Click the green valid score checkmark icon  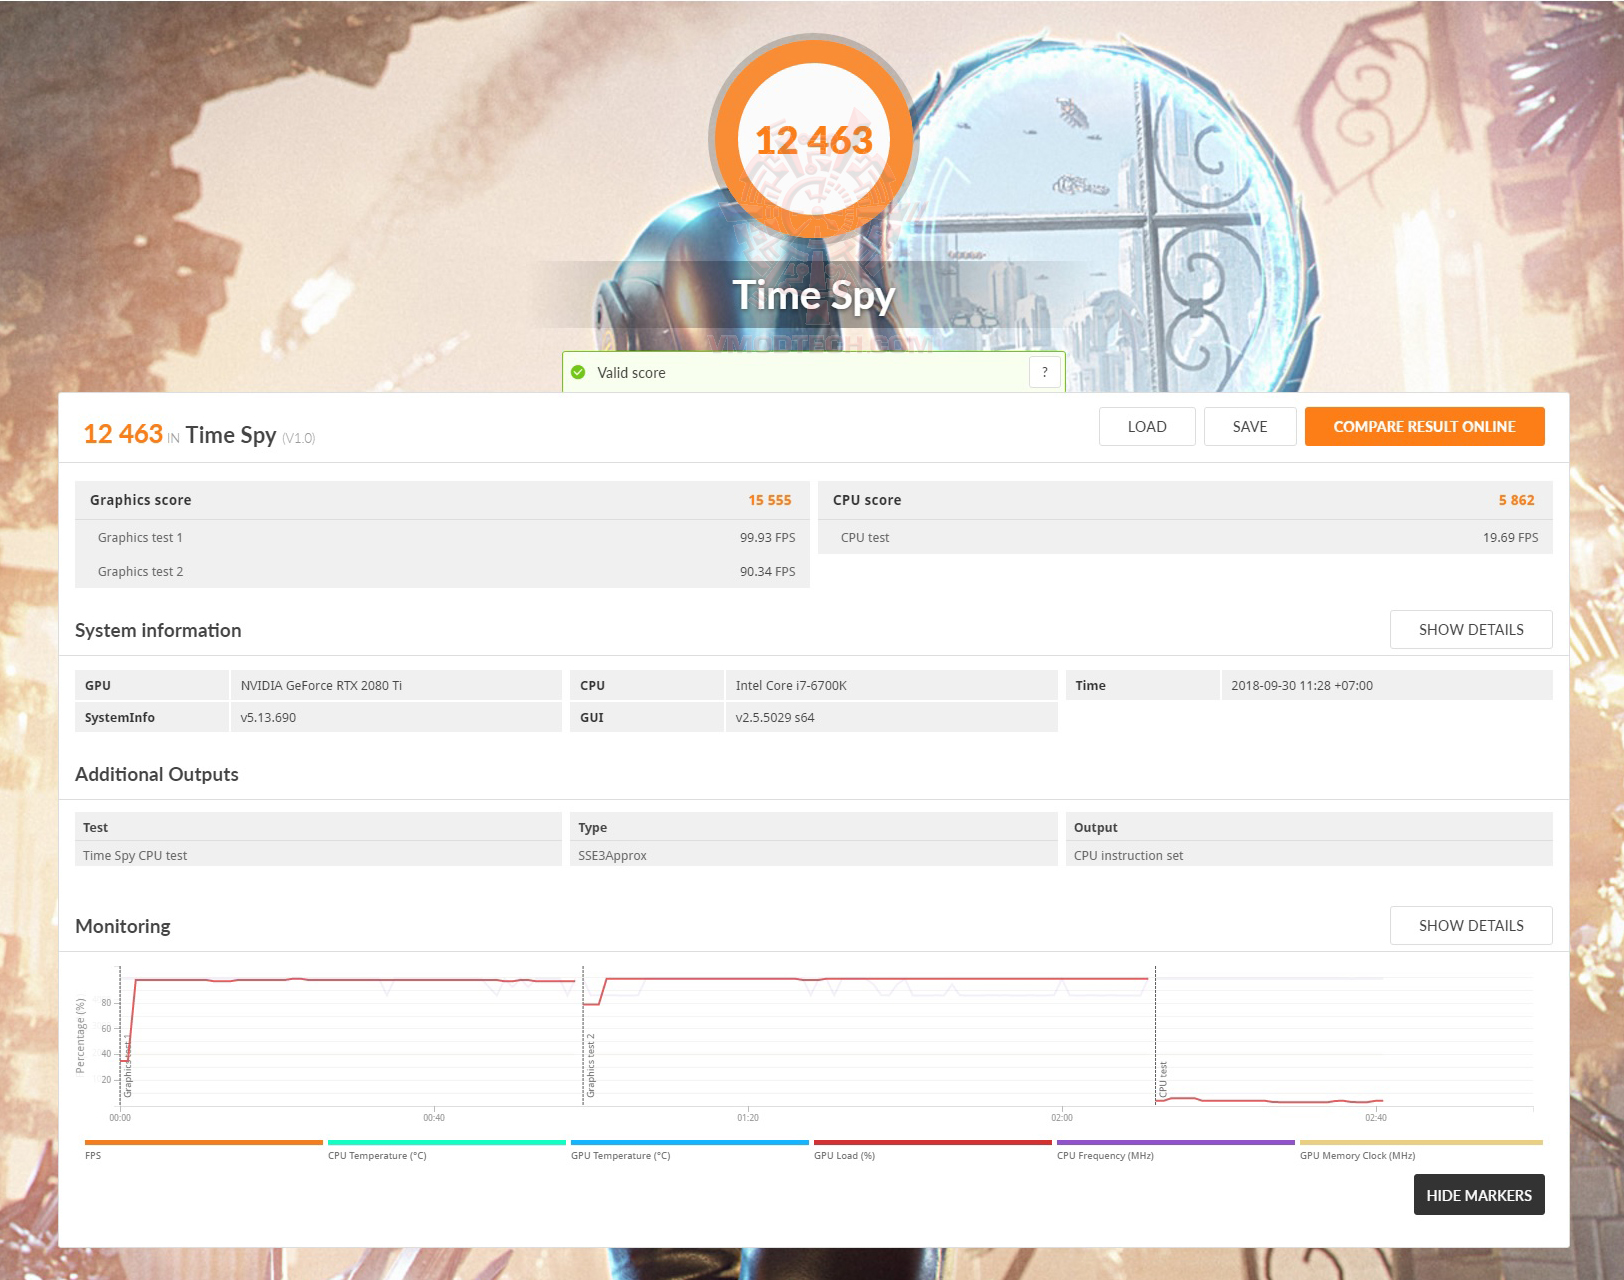(578, 372)
